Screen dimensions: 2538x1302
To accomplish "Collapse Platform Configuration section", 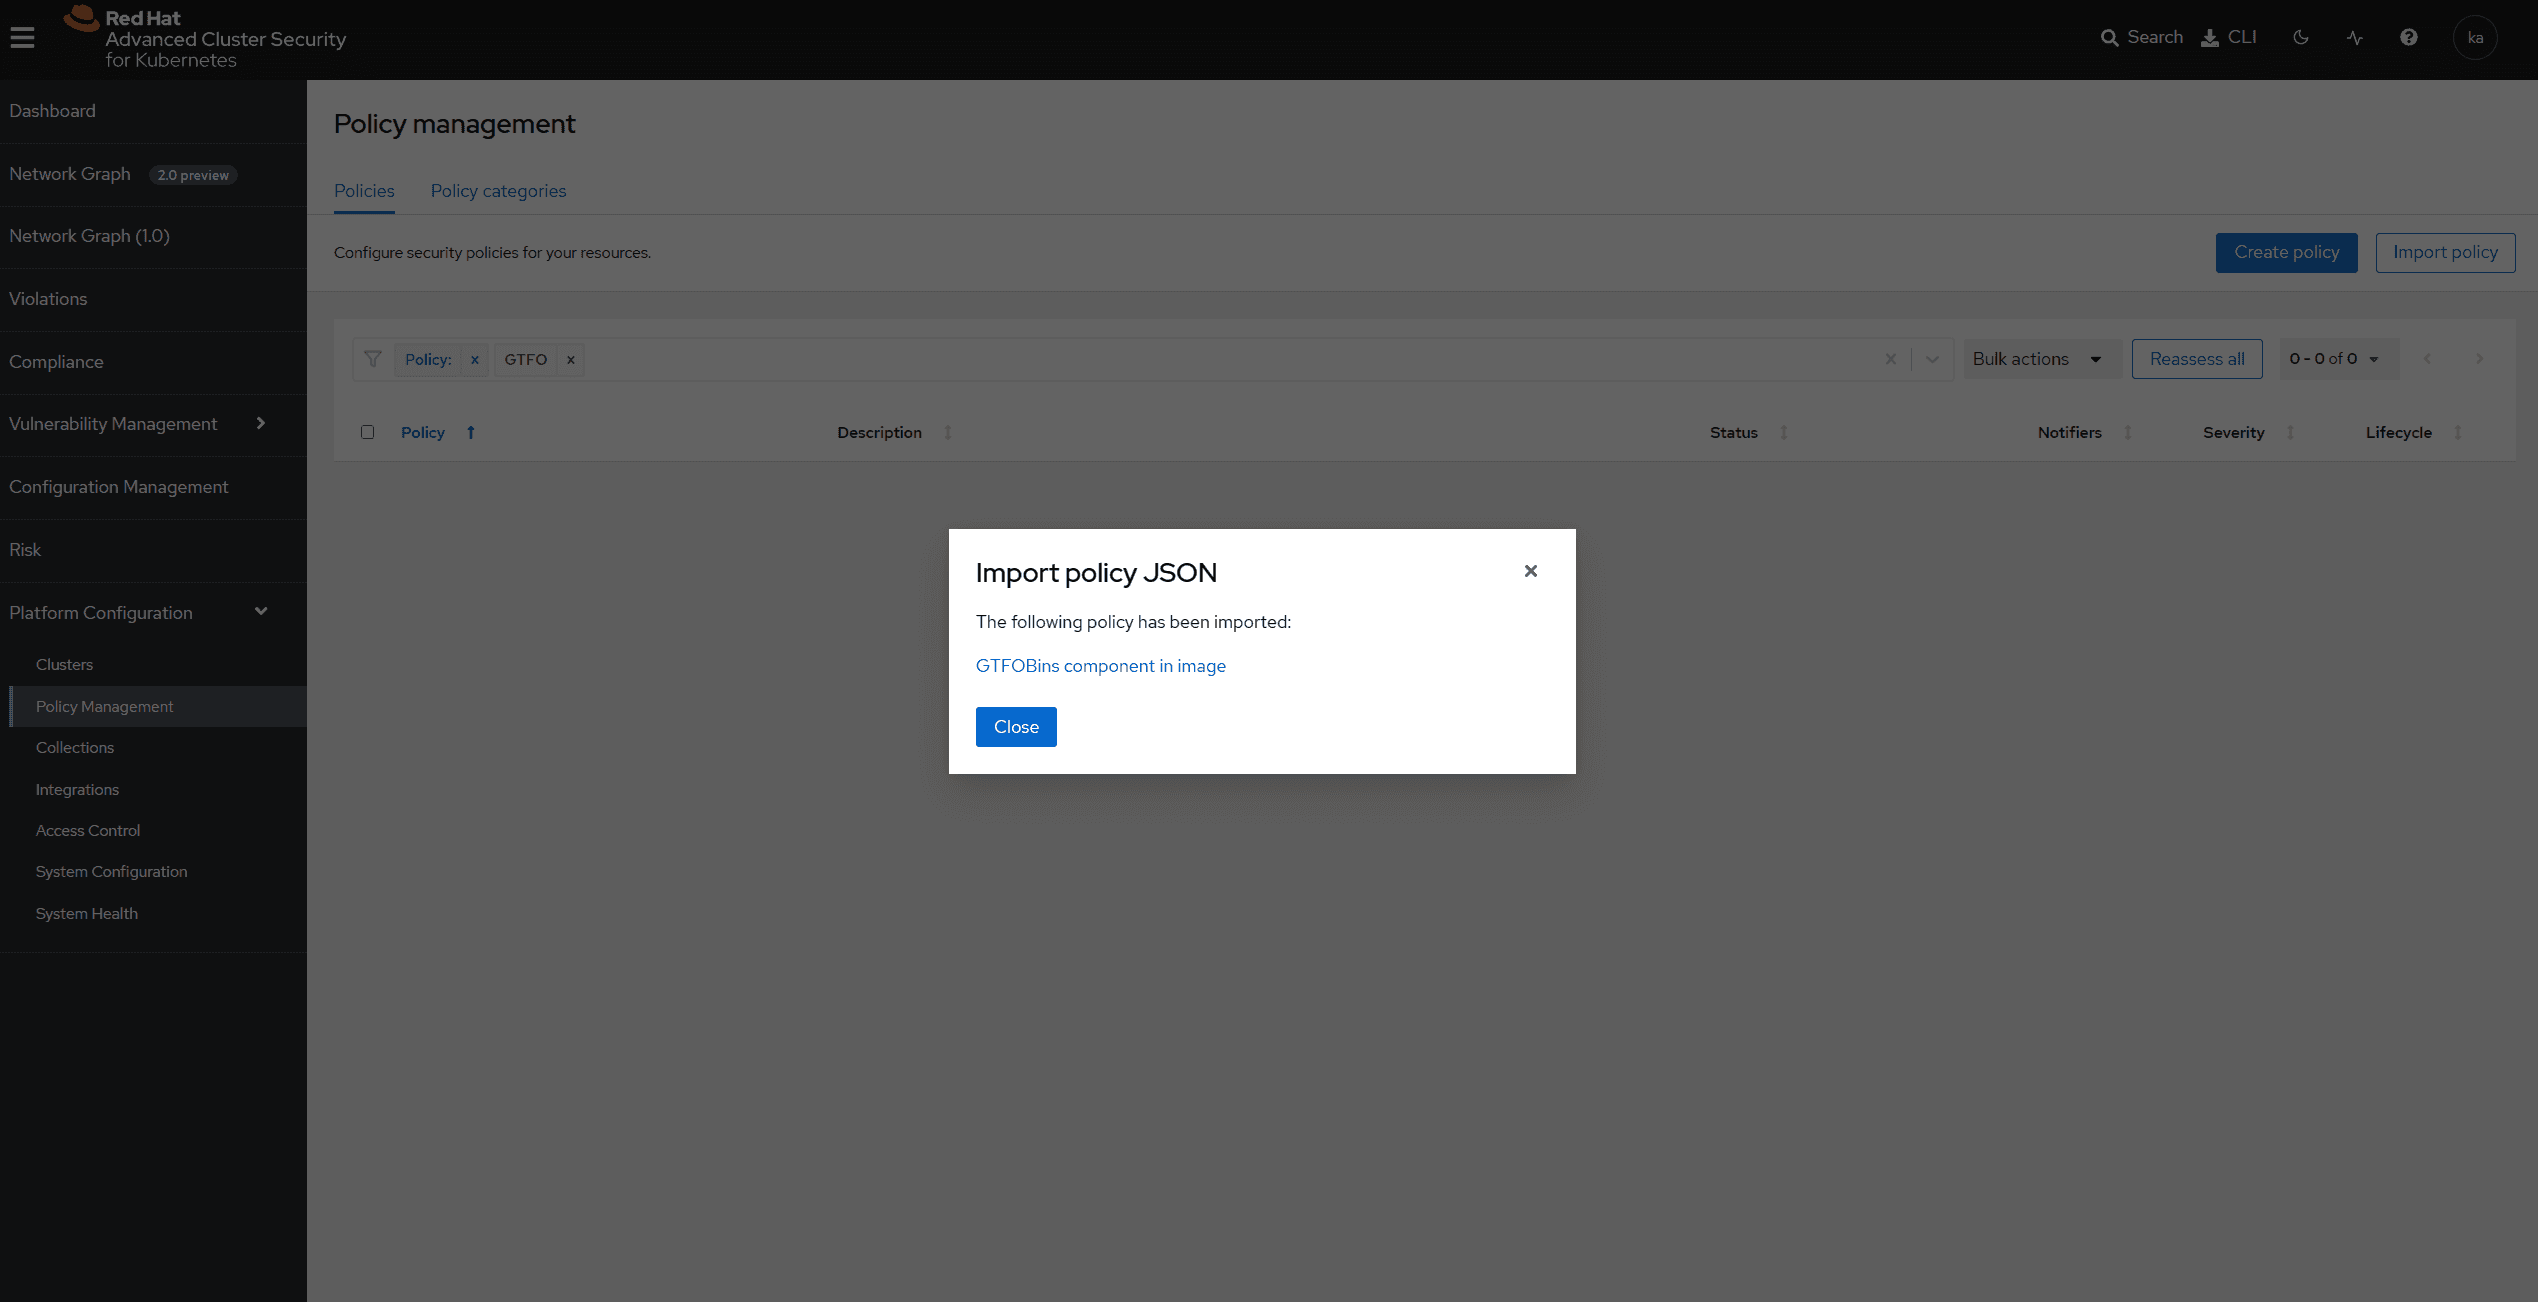I will (x=153, y=613).
